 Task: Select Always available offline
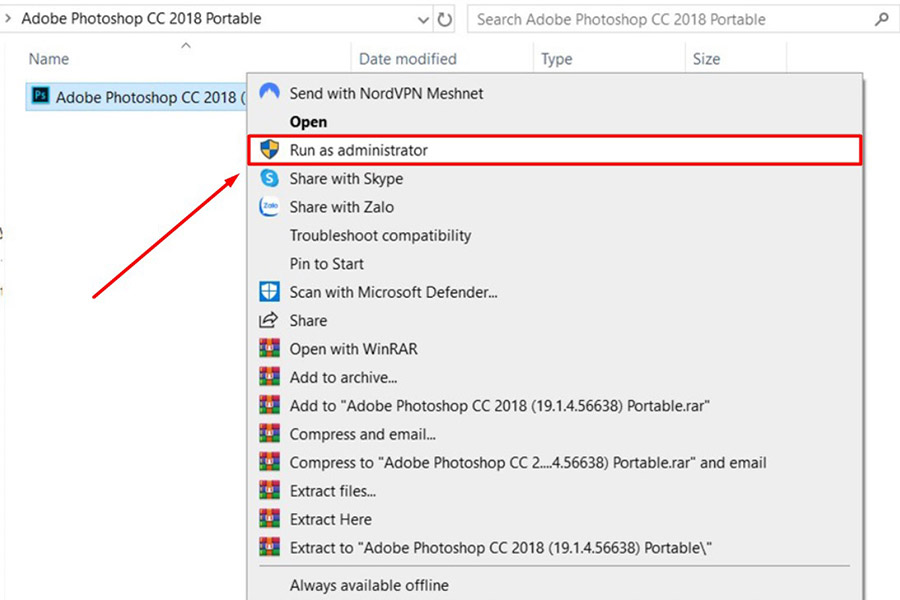pyautogui.click(x=554, y=585)
